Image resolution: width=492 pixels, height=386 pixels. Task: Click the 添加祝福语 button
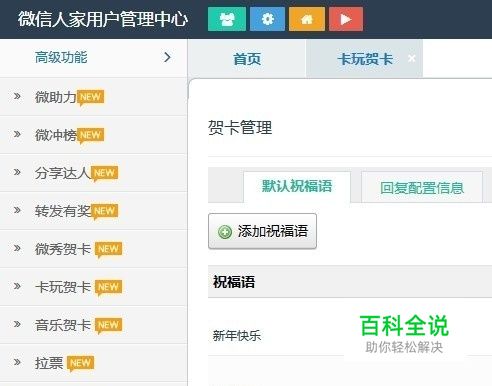point(262,231)
